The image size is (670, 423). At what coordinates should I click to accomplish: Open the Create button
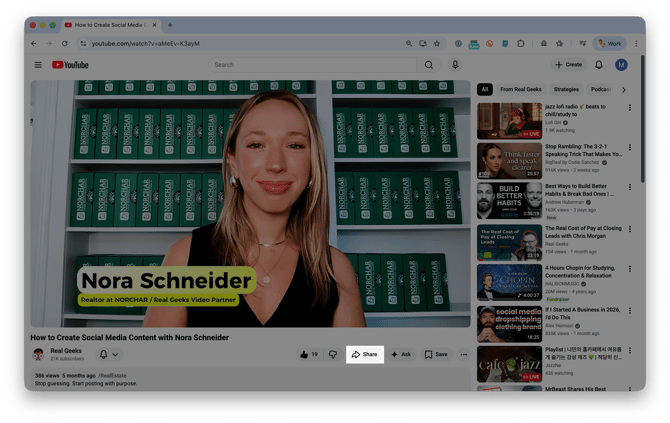(x=569, y=65)
